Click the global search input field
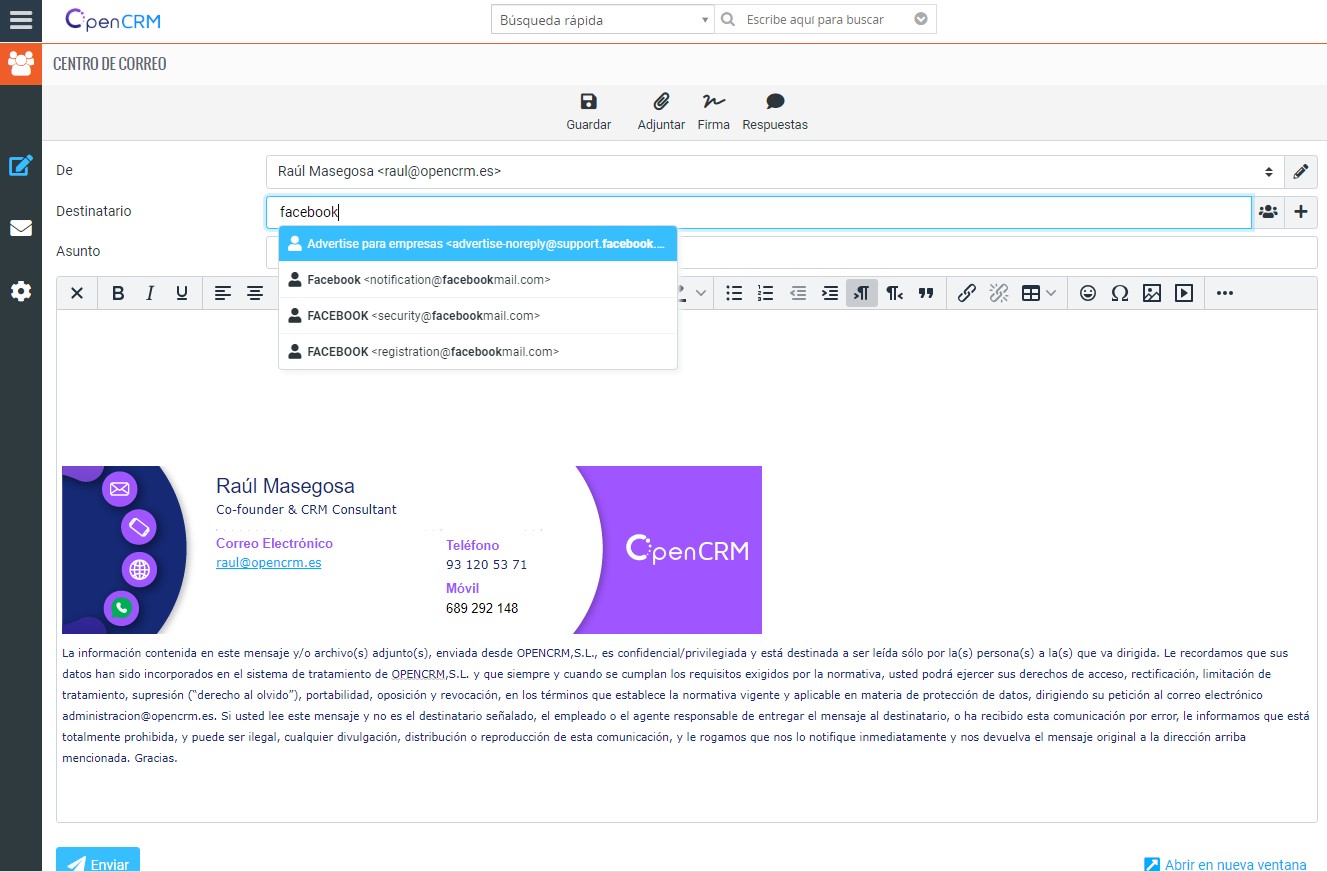Viewport: 1327px width, 872px height. pos(825,20)
